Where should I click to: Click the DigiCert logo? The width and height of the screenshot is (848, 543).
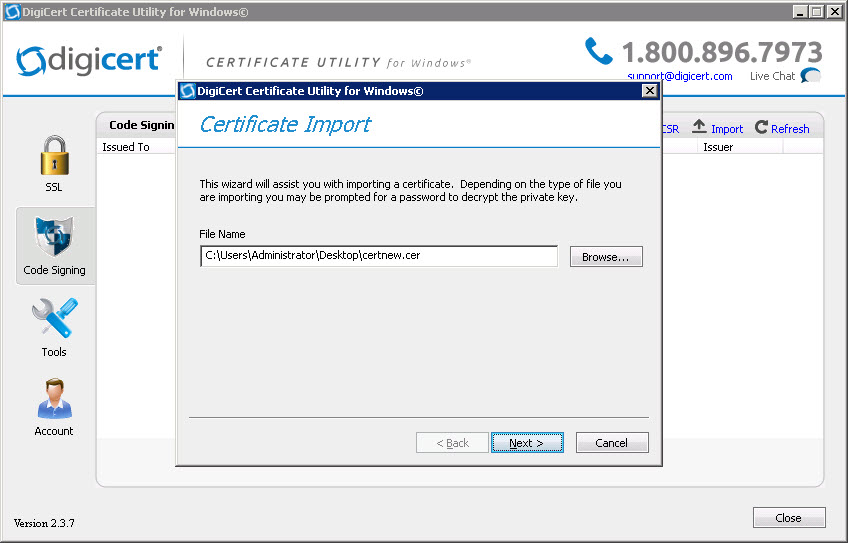click(x=88, y=59)
